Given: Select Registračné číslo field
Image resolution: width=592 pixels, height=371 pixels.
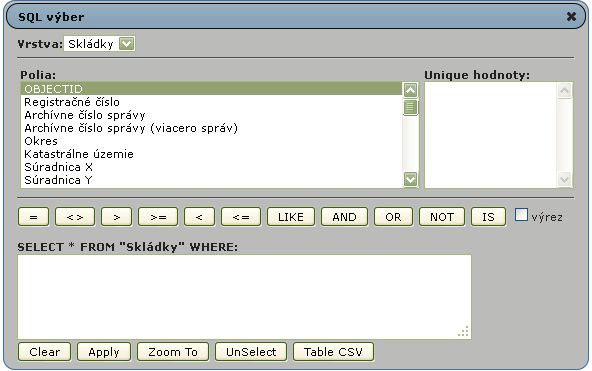Looking at the screenshot, I should point(211,102).
